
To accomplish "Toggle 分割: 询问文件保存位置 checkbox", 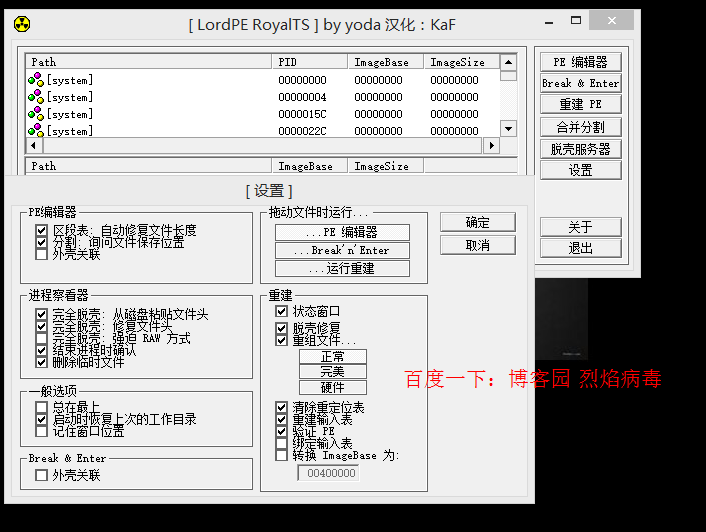I will click(41, 242).
